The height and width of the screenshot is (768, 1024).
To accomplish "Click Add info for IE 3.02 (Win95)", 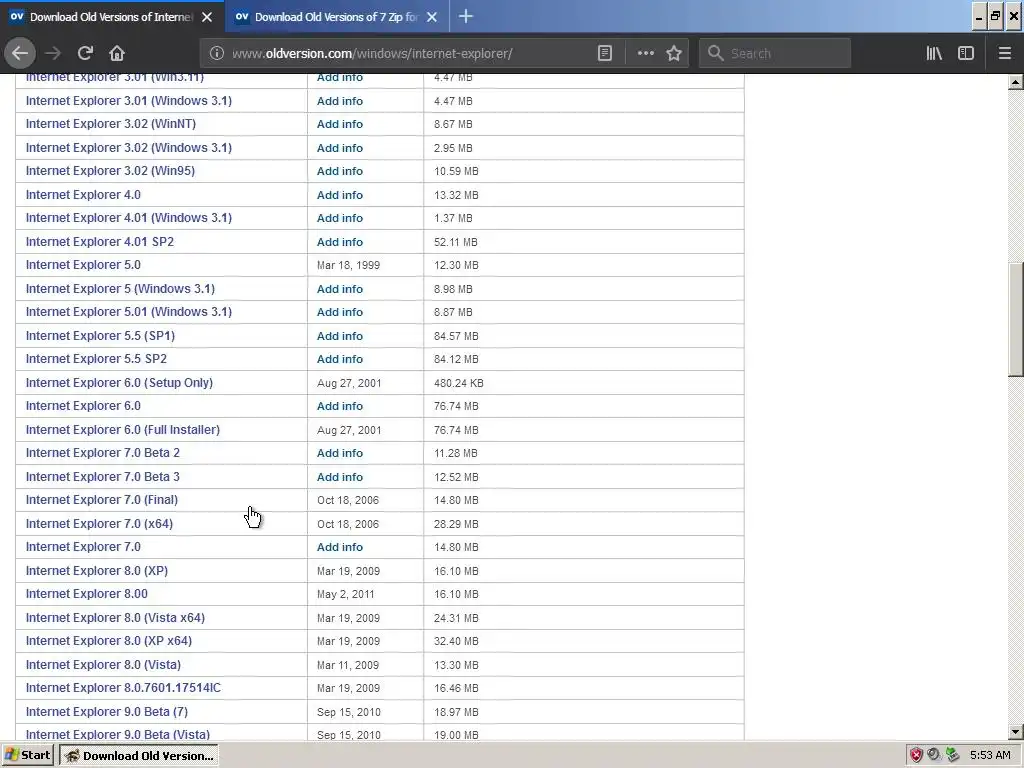I will [340, 170].
